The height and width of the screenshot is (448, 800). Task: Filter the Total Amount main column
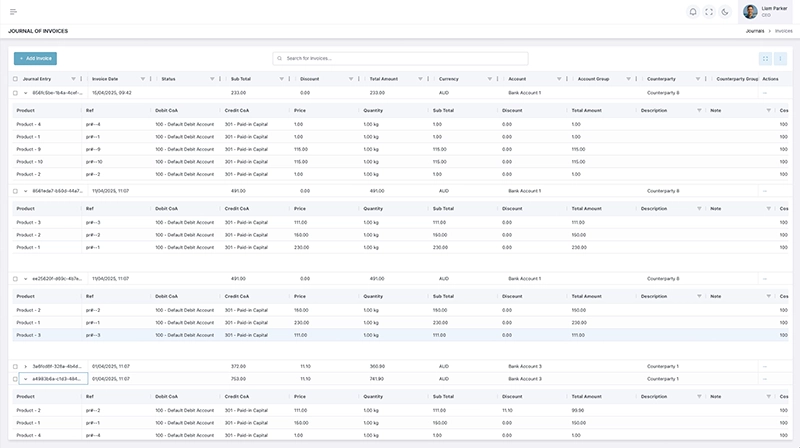(x=420, y=79)
